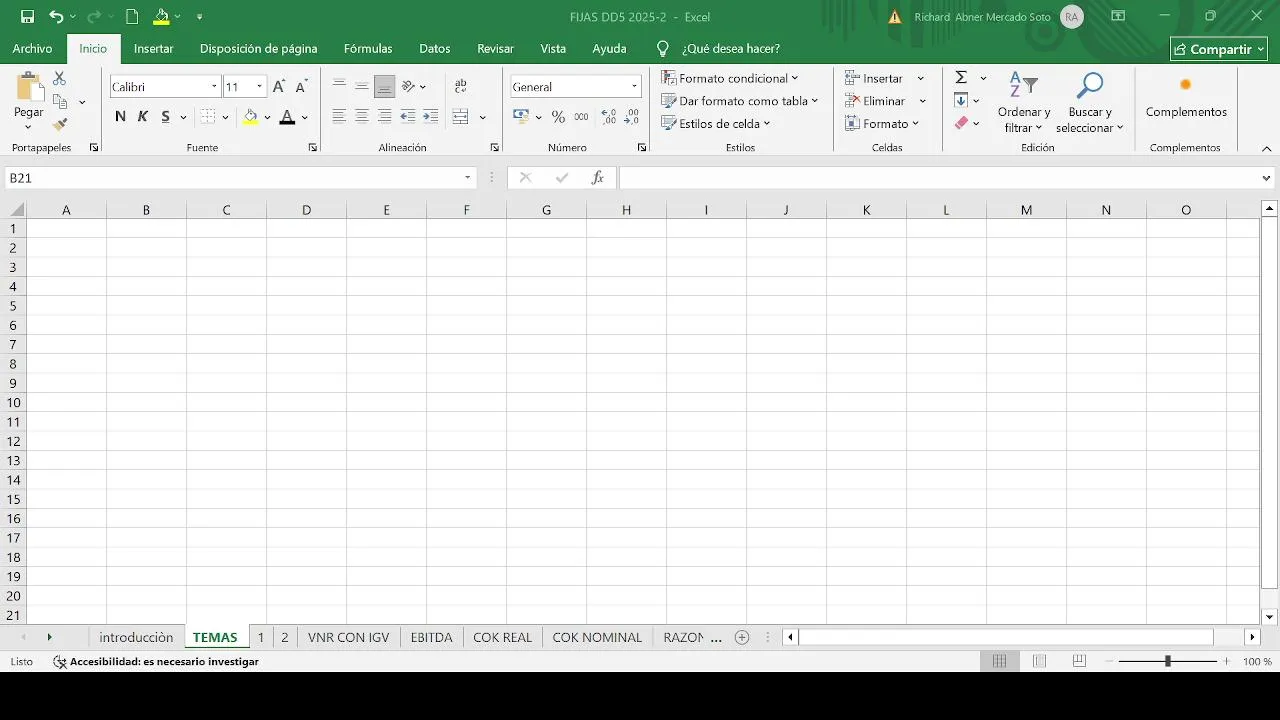Increase decimal places
Viewport: 1280px width, 720px height.
tap(607, 117)
